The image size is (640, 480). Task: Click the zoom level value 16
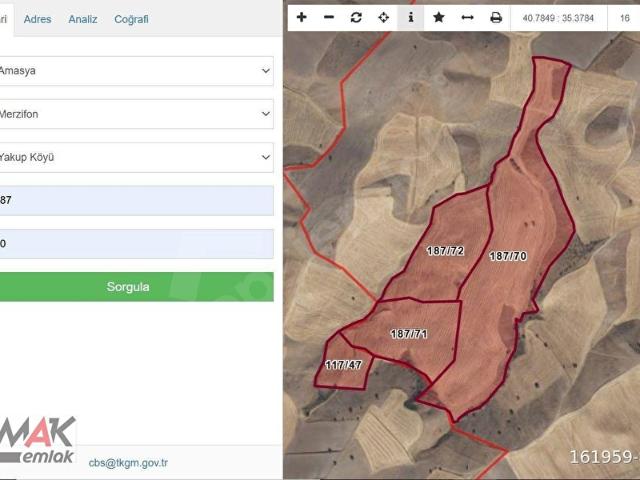pos(624,18)
